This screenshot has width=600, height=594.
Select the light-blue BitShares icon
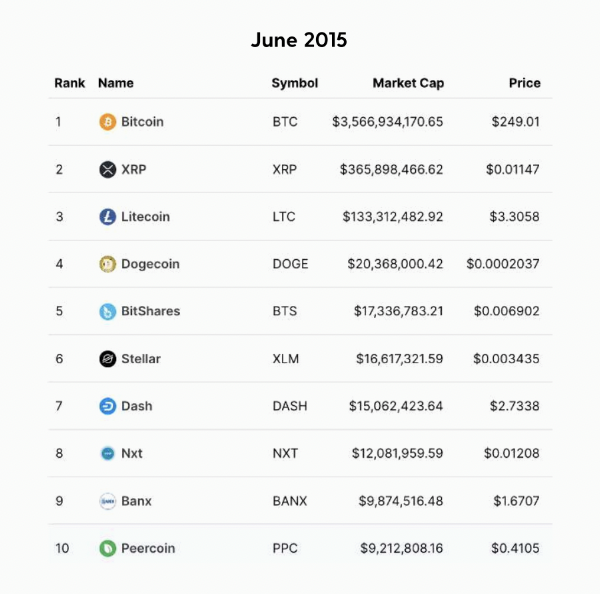pyautogui.click(x=108, y=311)
